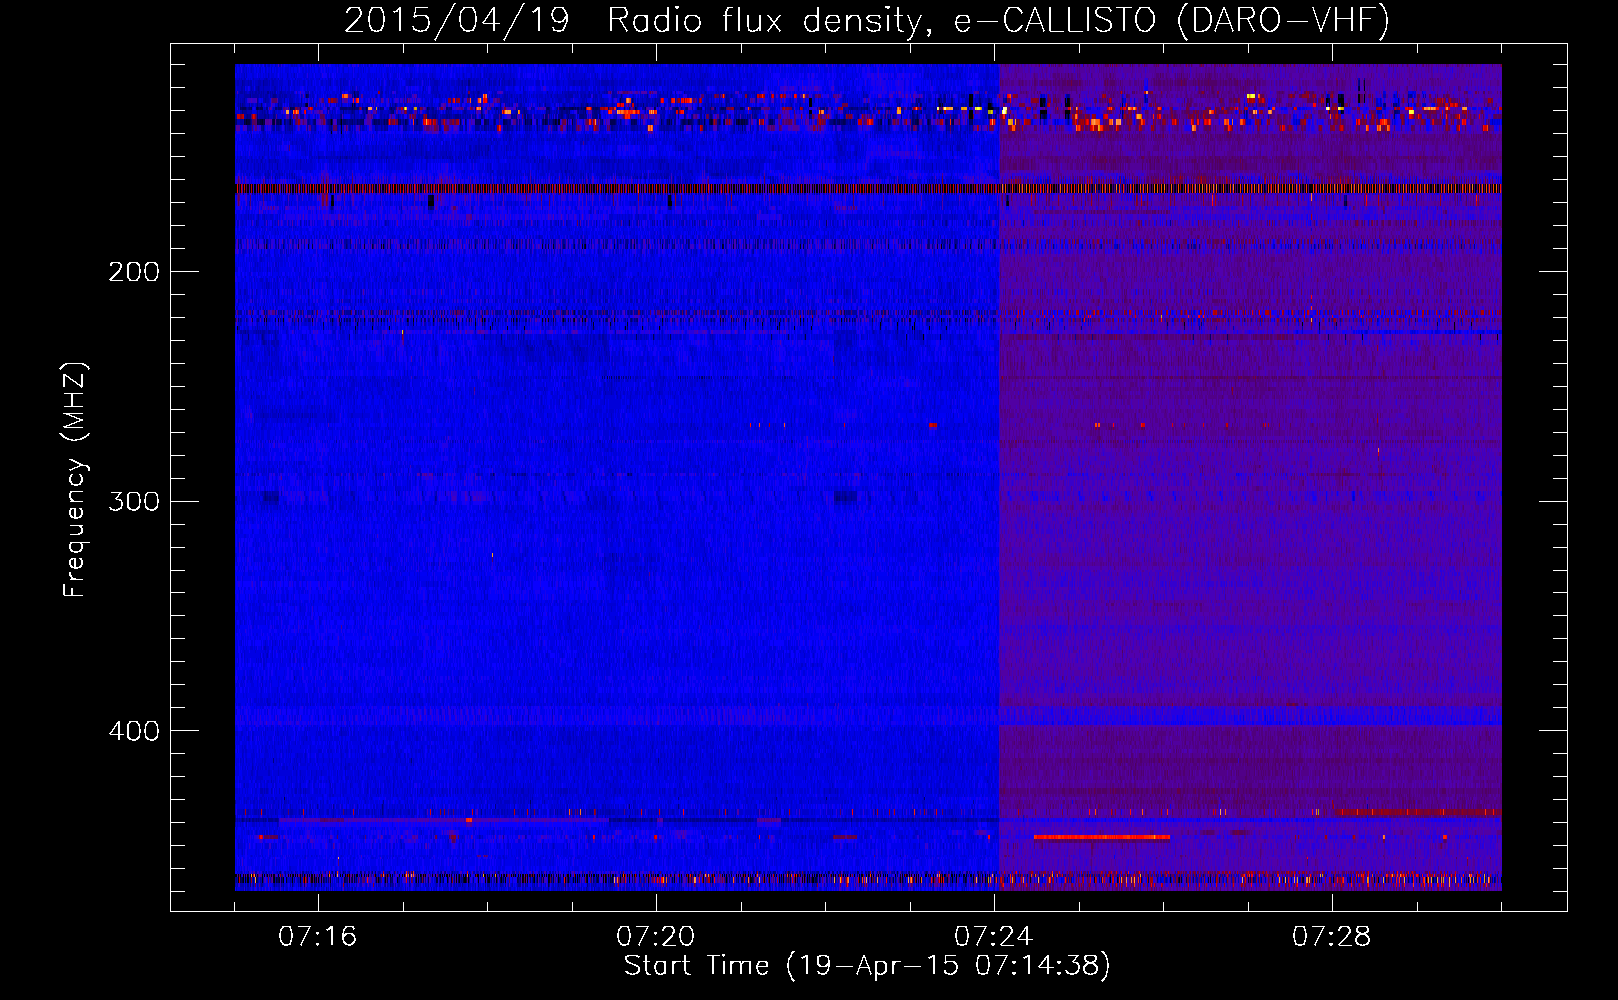
Task: Click the 400 frequency tick label
Action: [134, 731]
